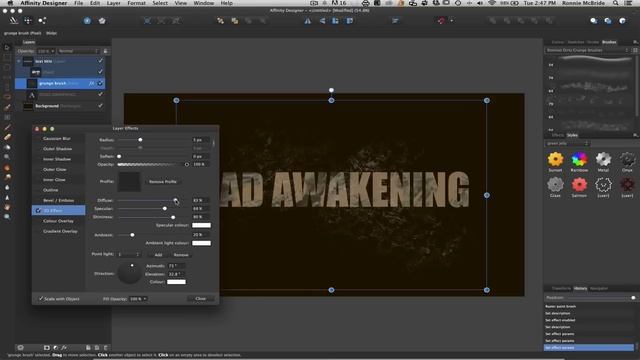Choose the Sunset style preset
This screenshot has width=640, height=360.
pos(555,159)
